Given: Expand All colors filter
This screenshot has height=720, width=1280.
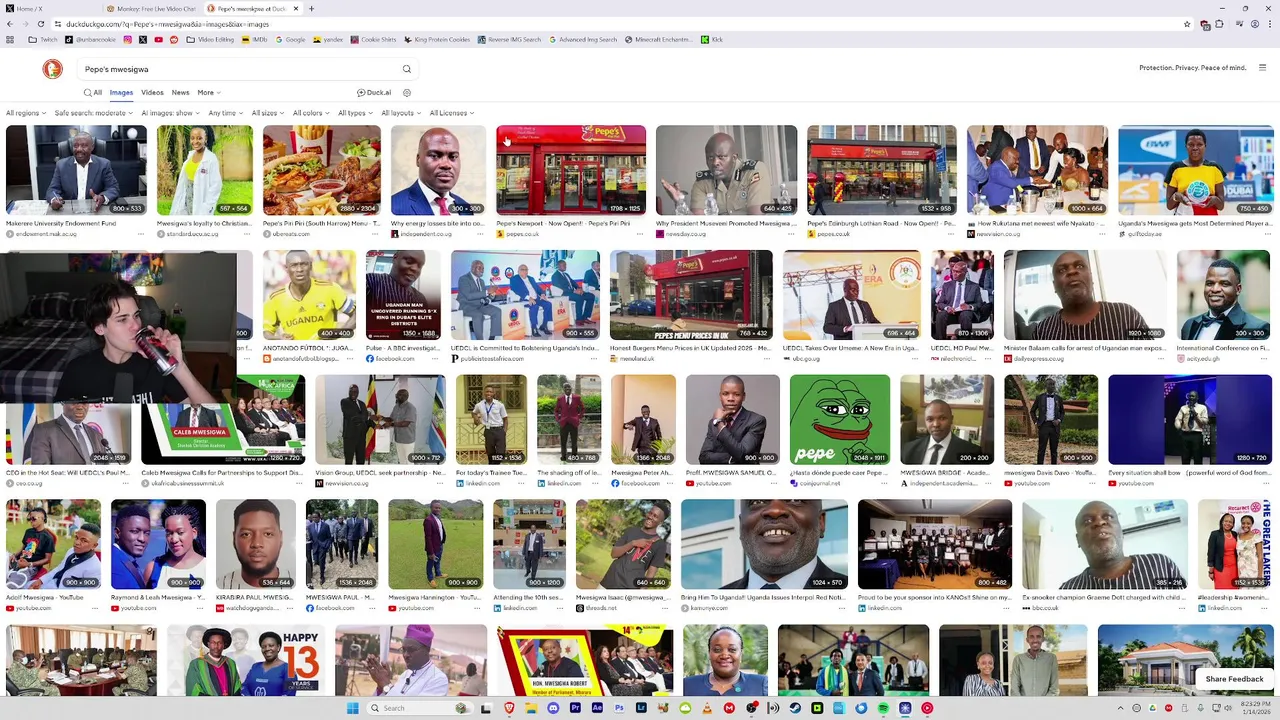Looking at the screenshot, I should click(x=311, y=113).
